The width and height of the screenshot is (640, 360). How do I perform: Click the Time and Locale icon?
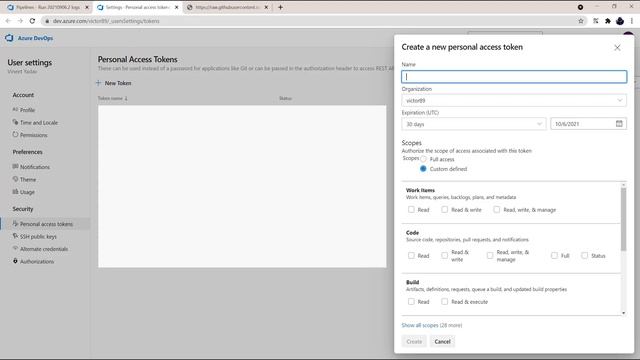click(15, 122)
